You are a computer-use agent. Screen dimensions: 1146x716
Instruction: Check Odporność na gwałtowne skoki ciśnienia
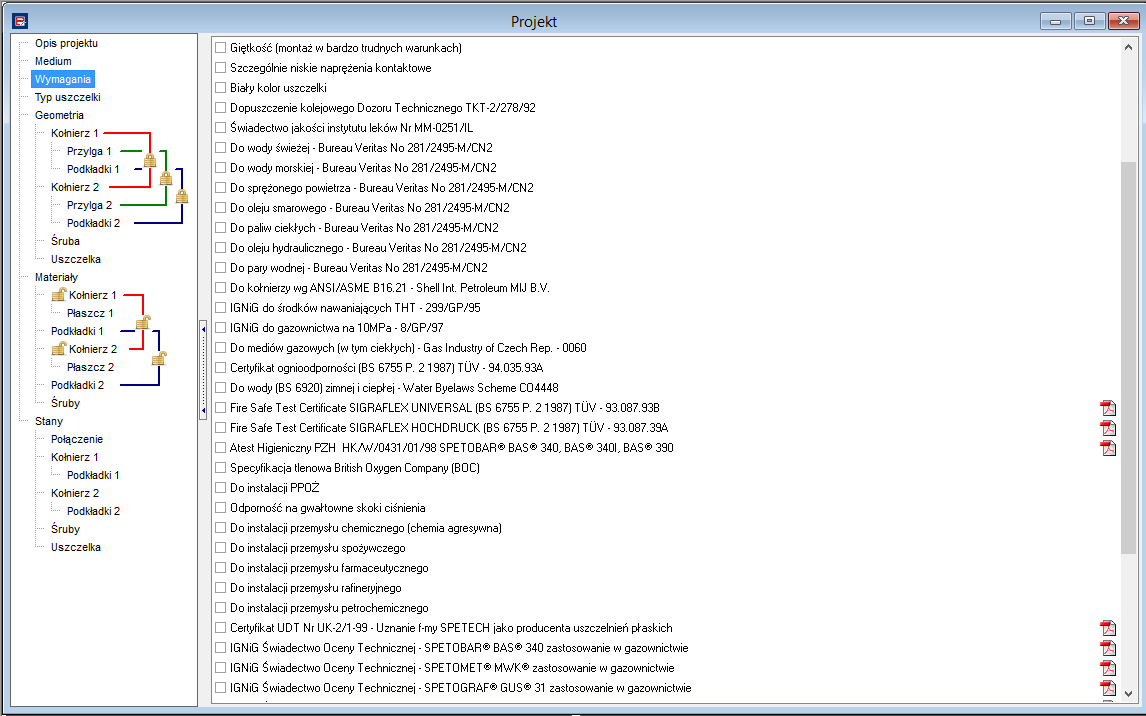coord(221,507)
